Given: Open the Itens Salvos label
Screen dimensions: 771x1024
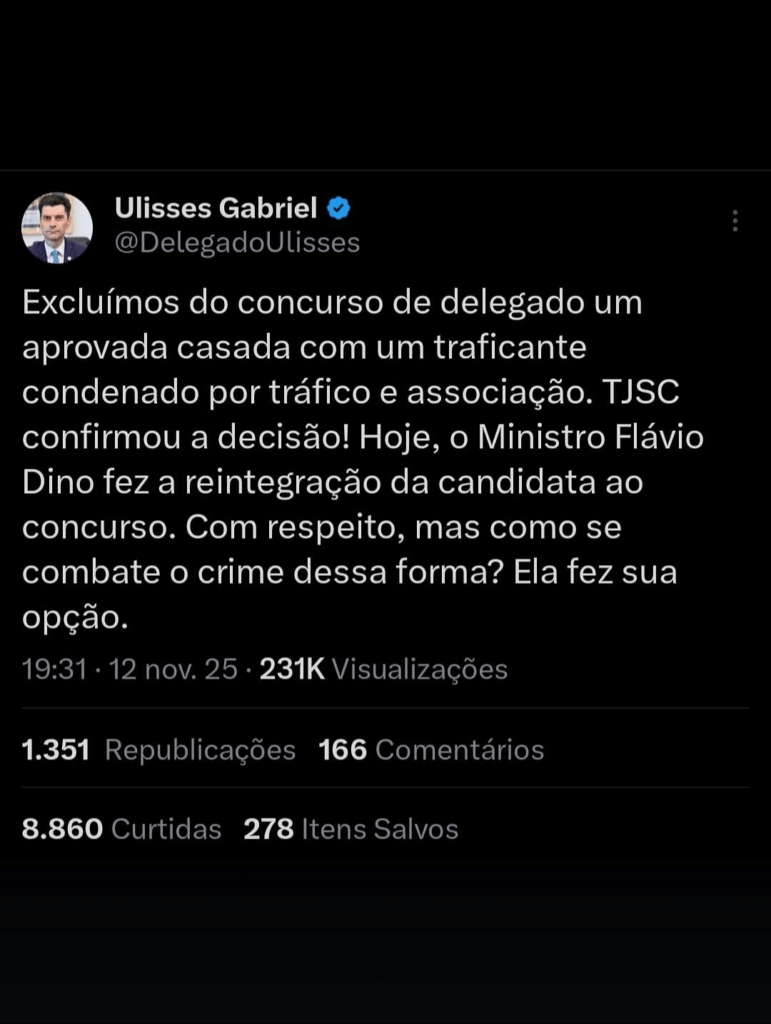Looking at the screenshot, I should coord(380,828).
